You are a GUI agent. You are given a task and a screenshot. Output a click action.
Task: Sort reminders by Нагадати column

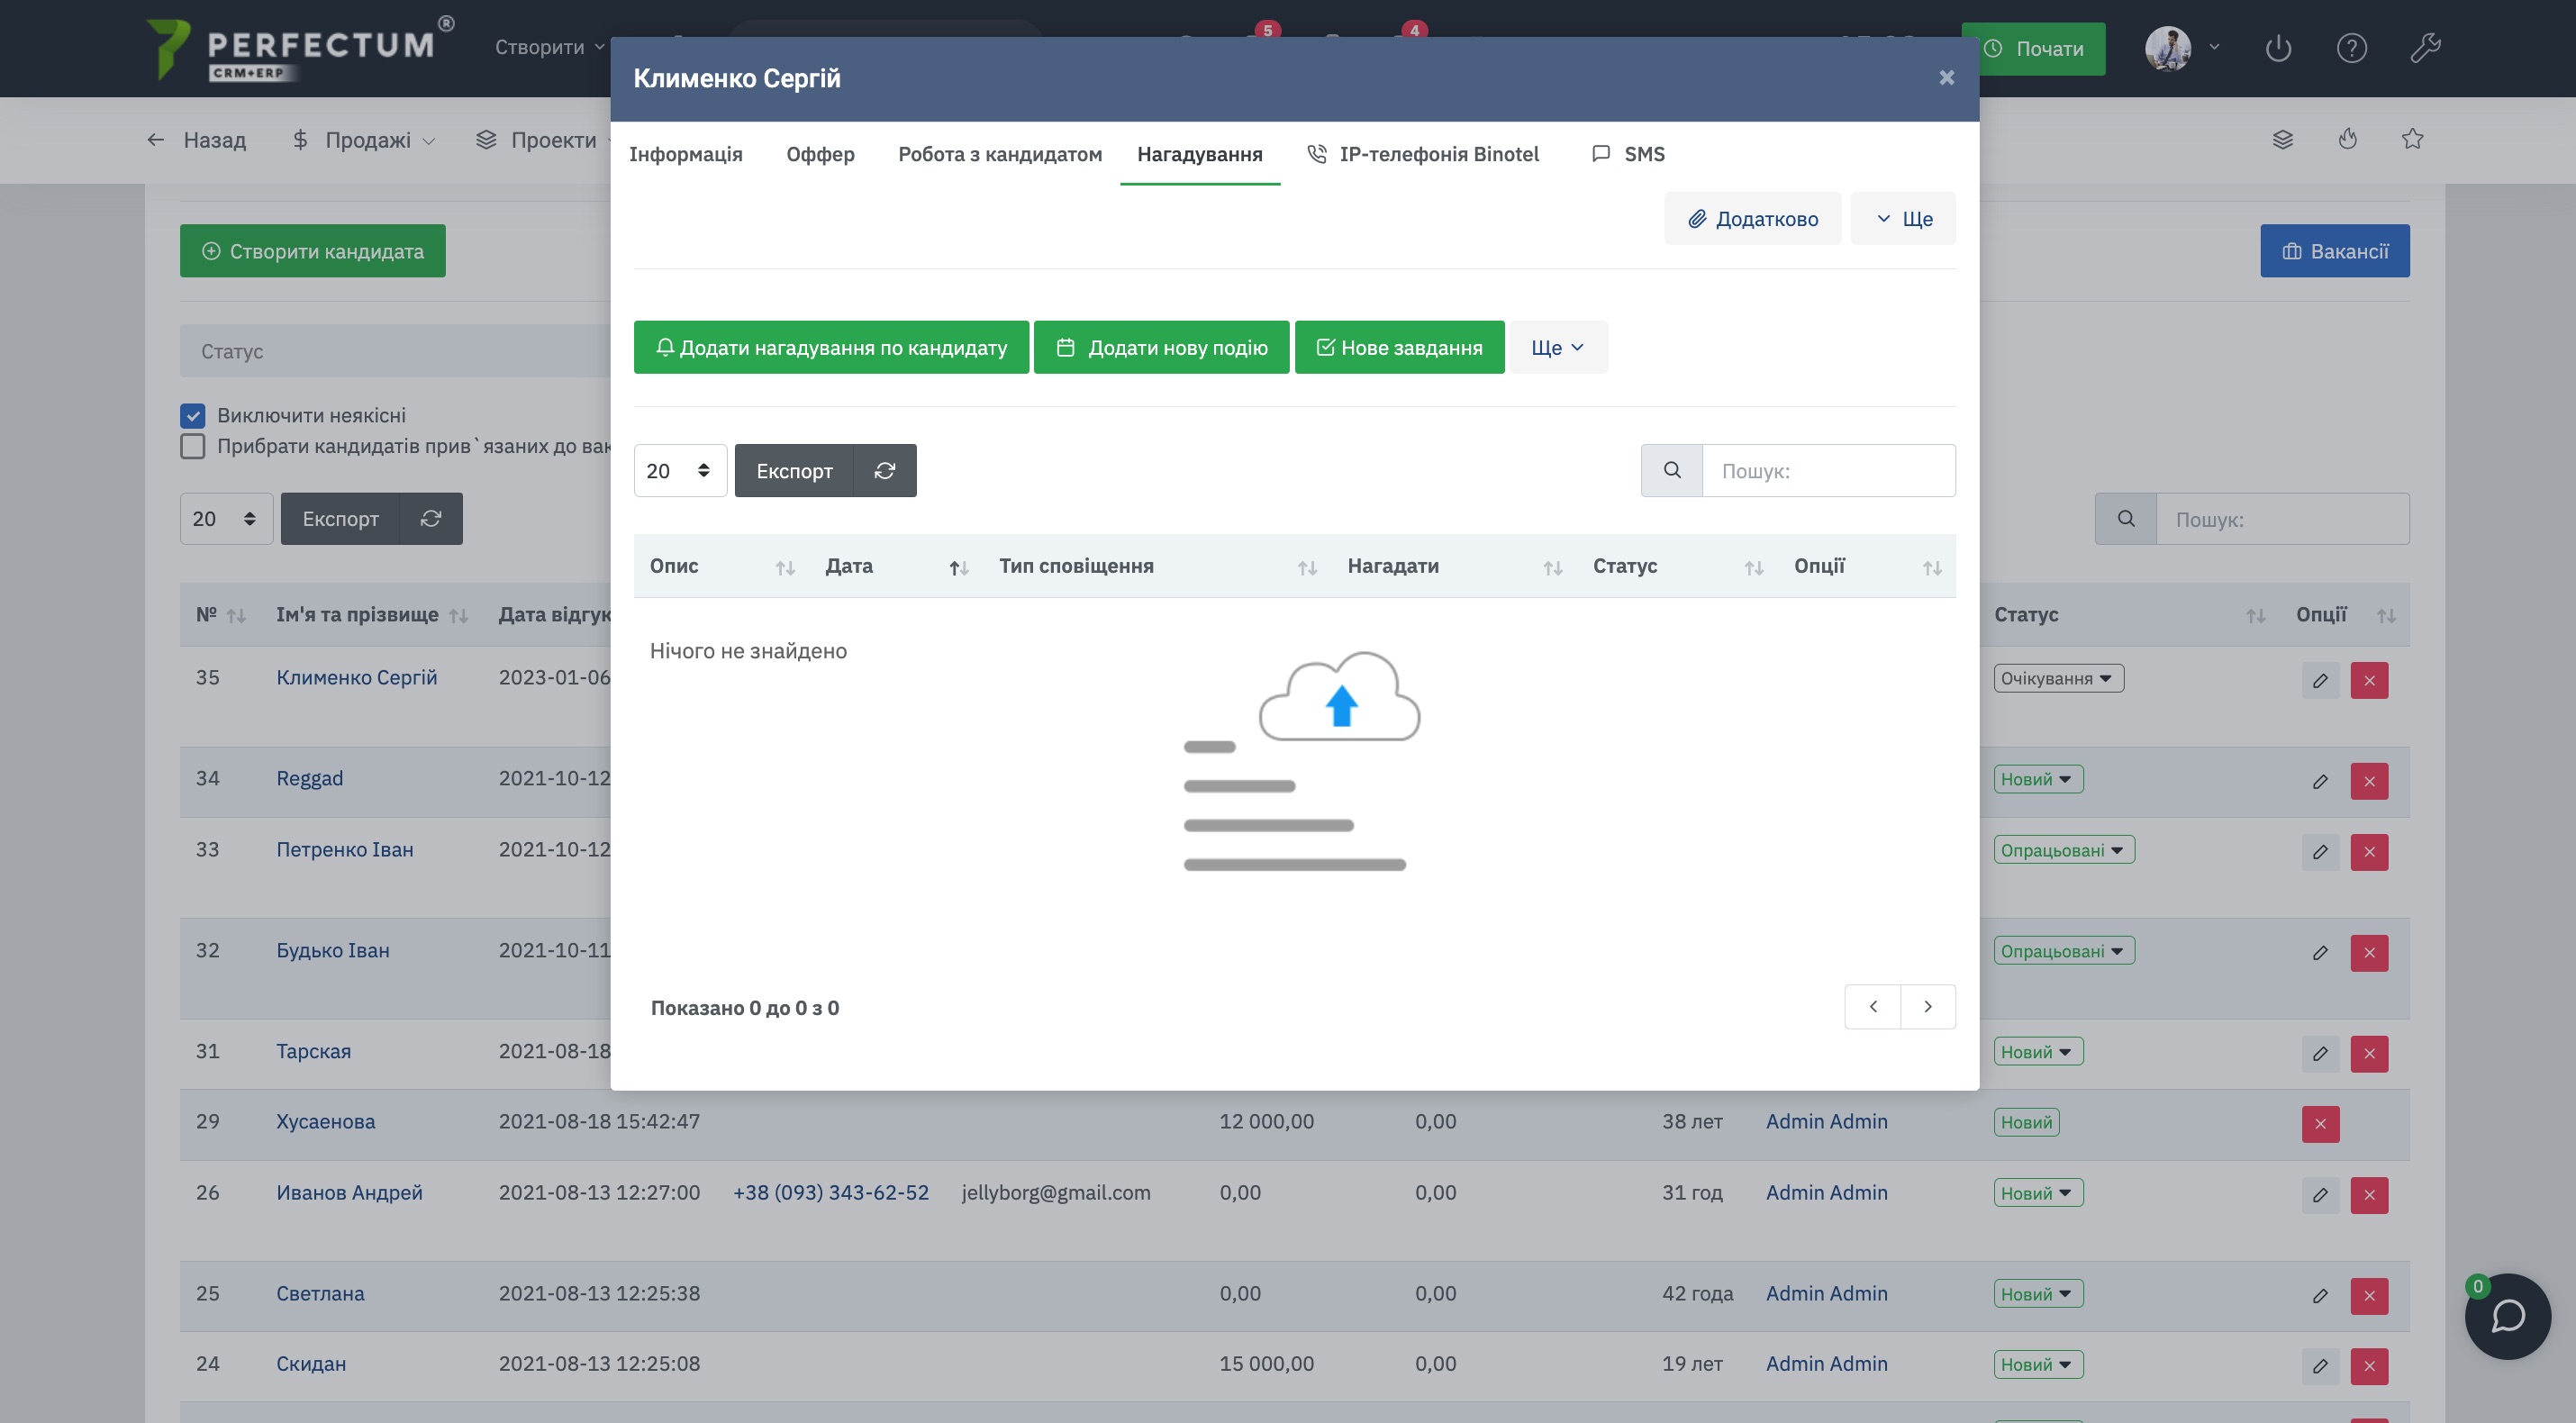click(1455, 567)
